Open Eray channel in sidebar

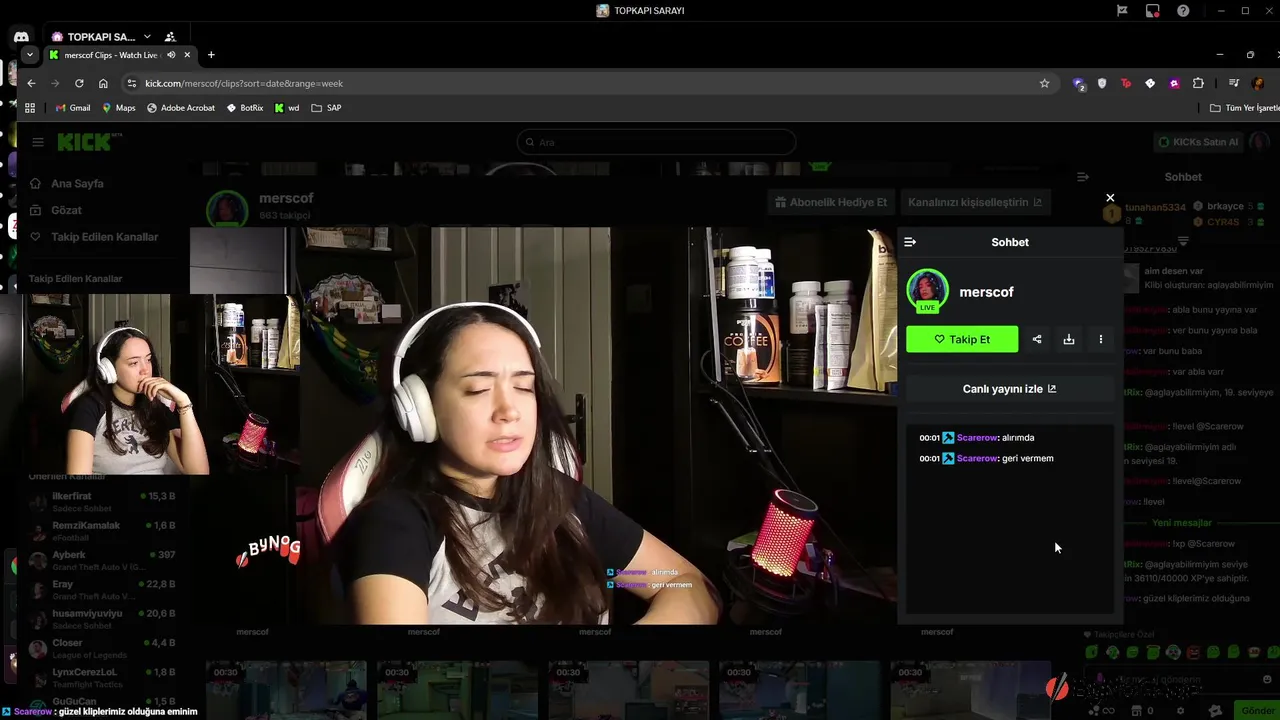[x=100, y=589]
